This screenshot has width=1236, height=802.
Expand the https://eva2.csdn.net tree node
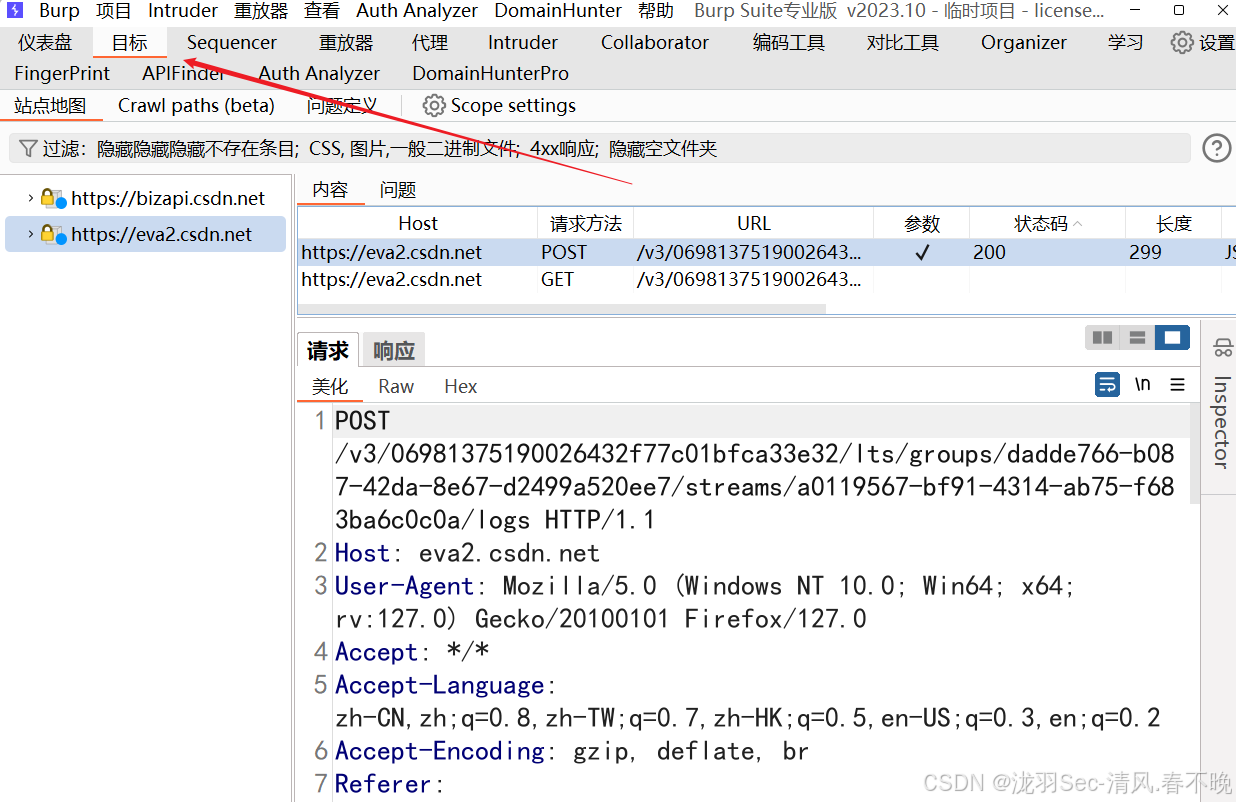(x=31, y=234)
